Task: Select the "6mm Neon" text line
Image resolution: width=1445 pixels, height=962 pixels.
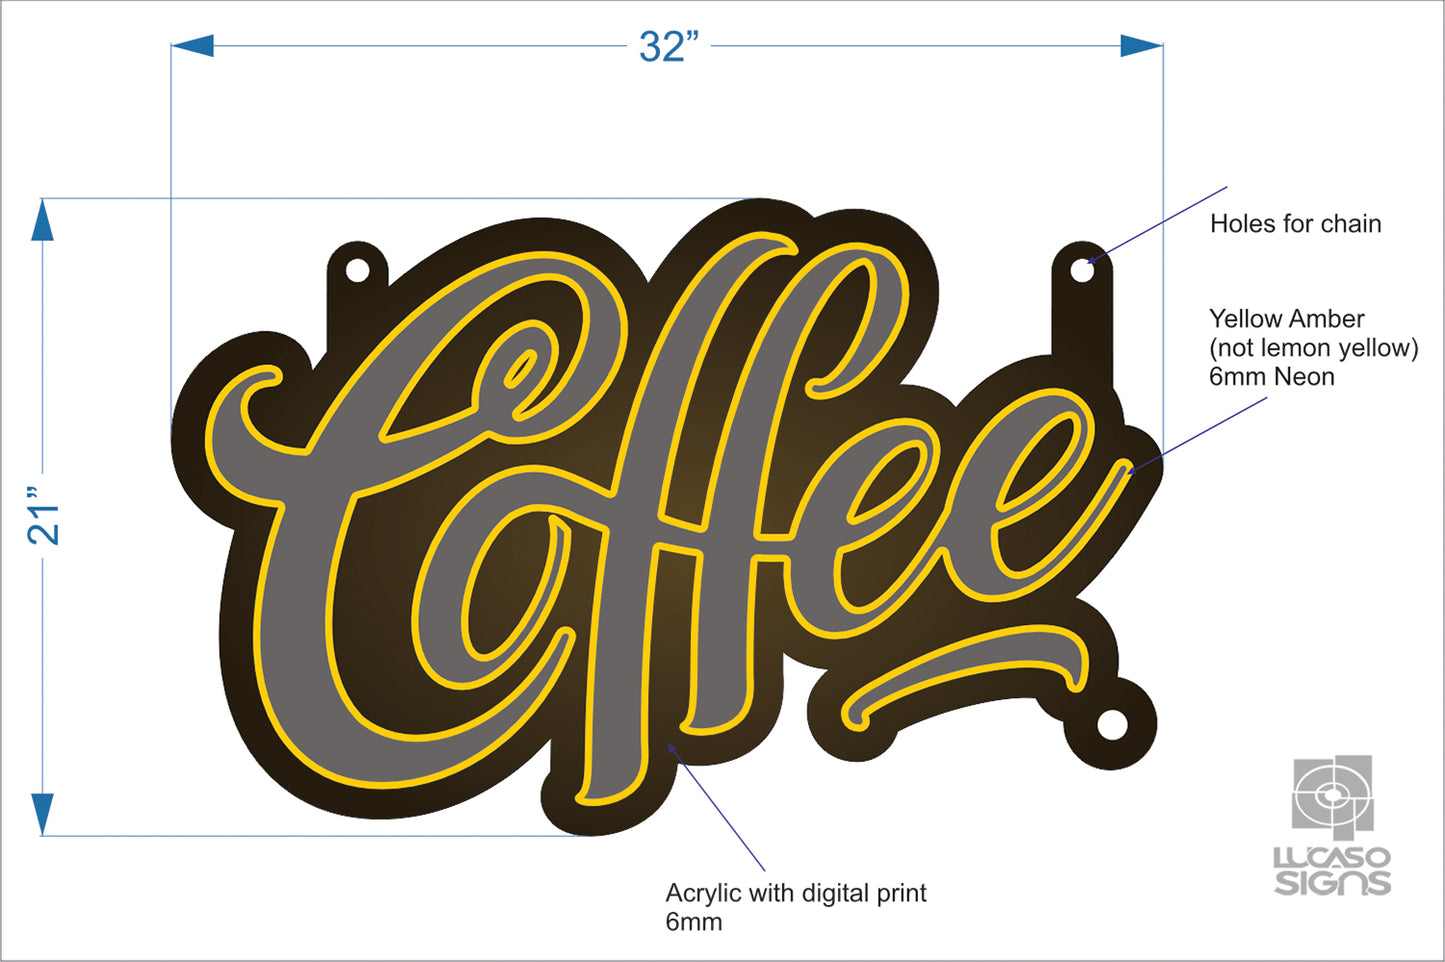Action: pos(1271,377)
